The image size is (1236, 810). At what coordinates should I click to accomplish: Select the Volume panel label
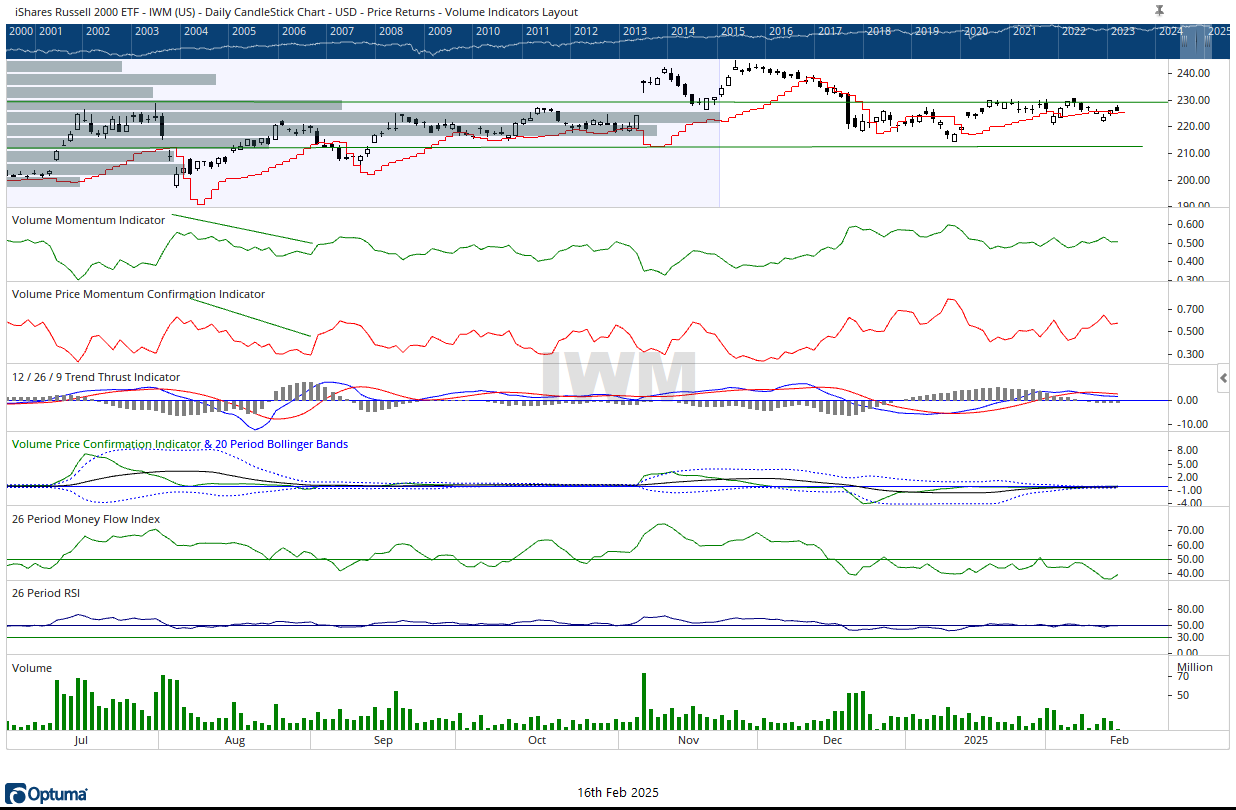coord(31,667)
